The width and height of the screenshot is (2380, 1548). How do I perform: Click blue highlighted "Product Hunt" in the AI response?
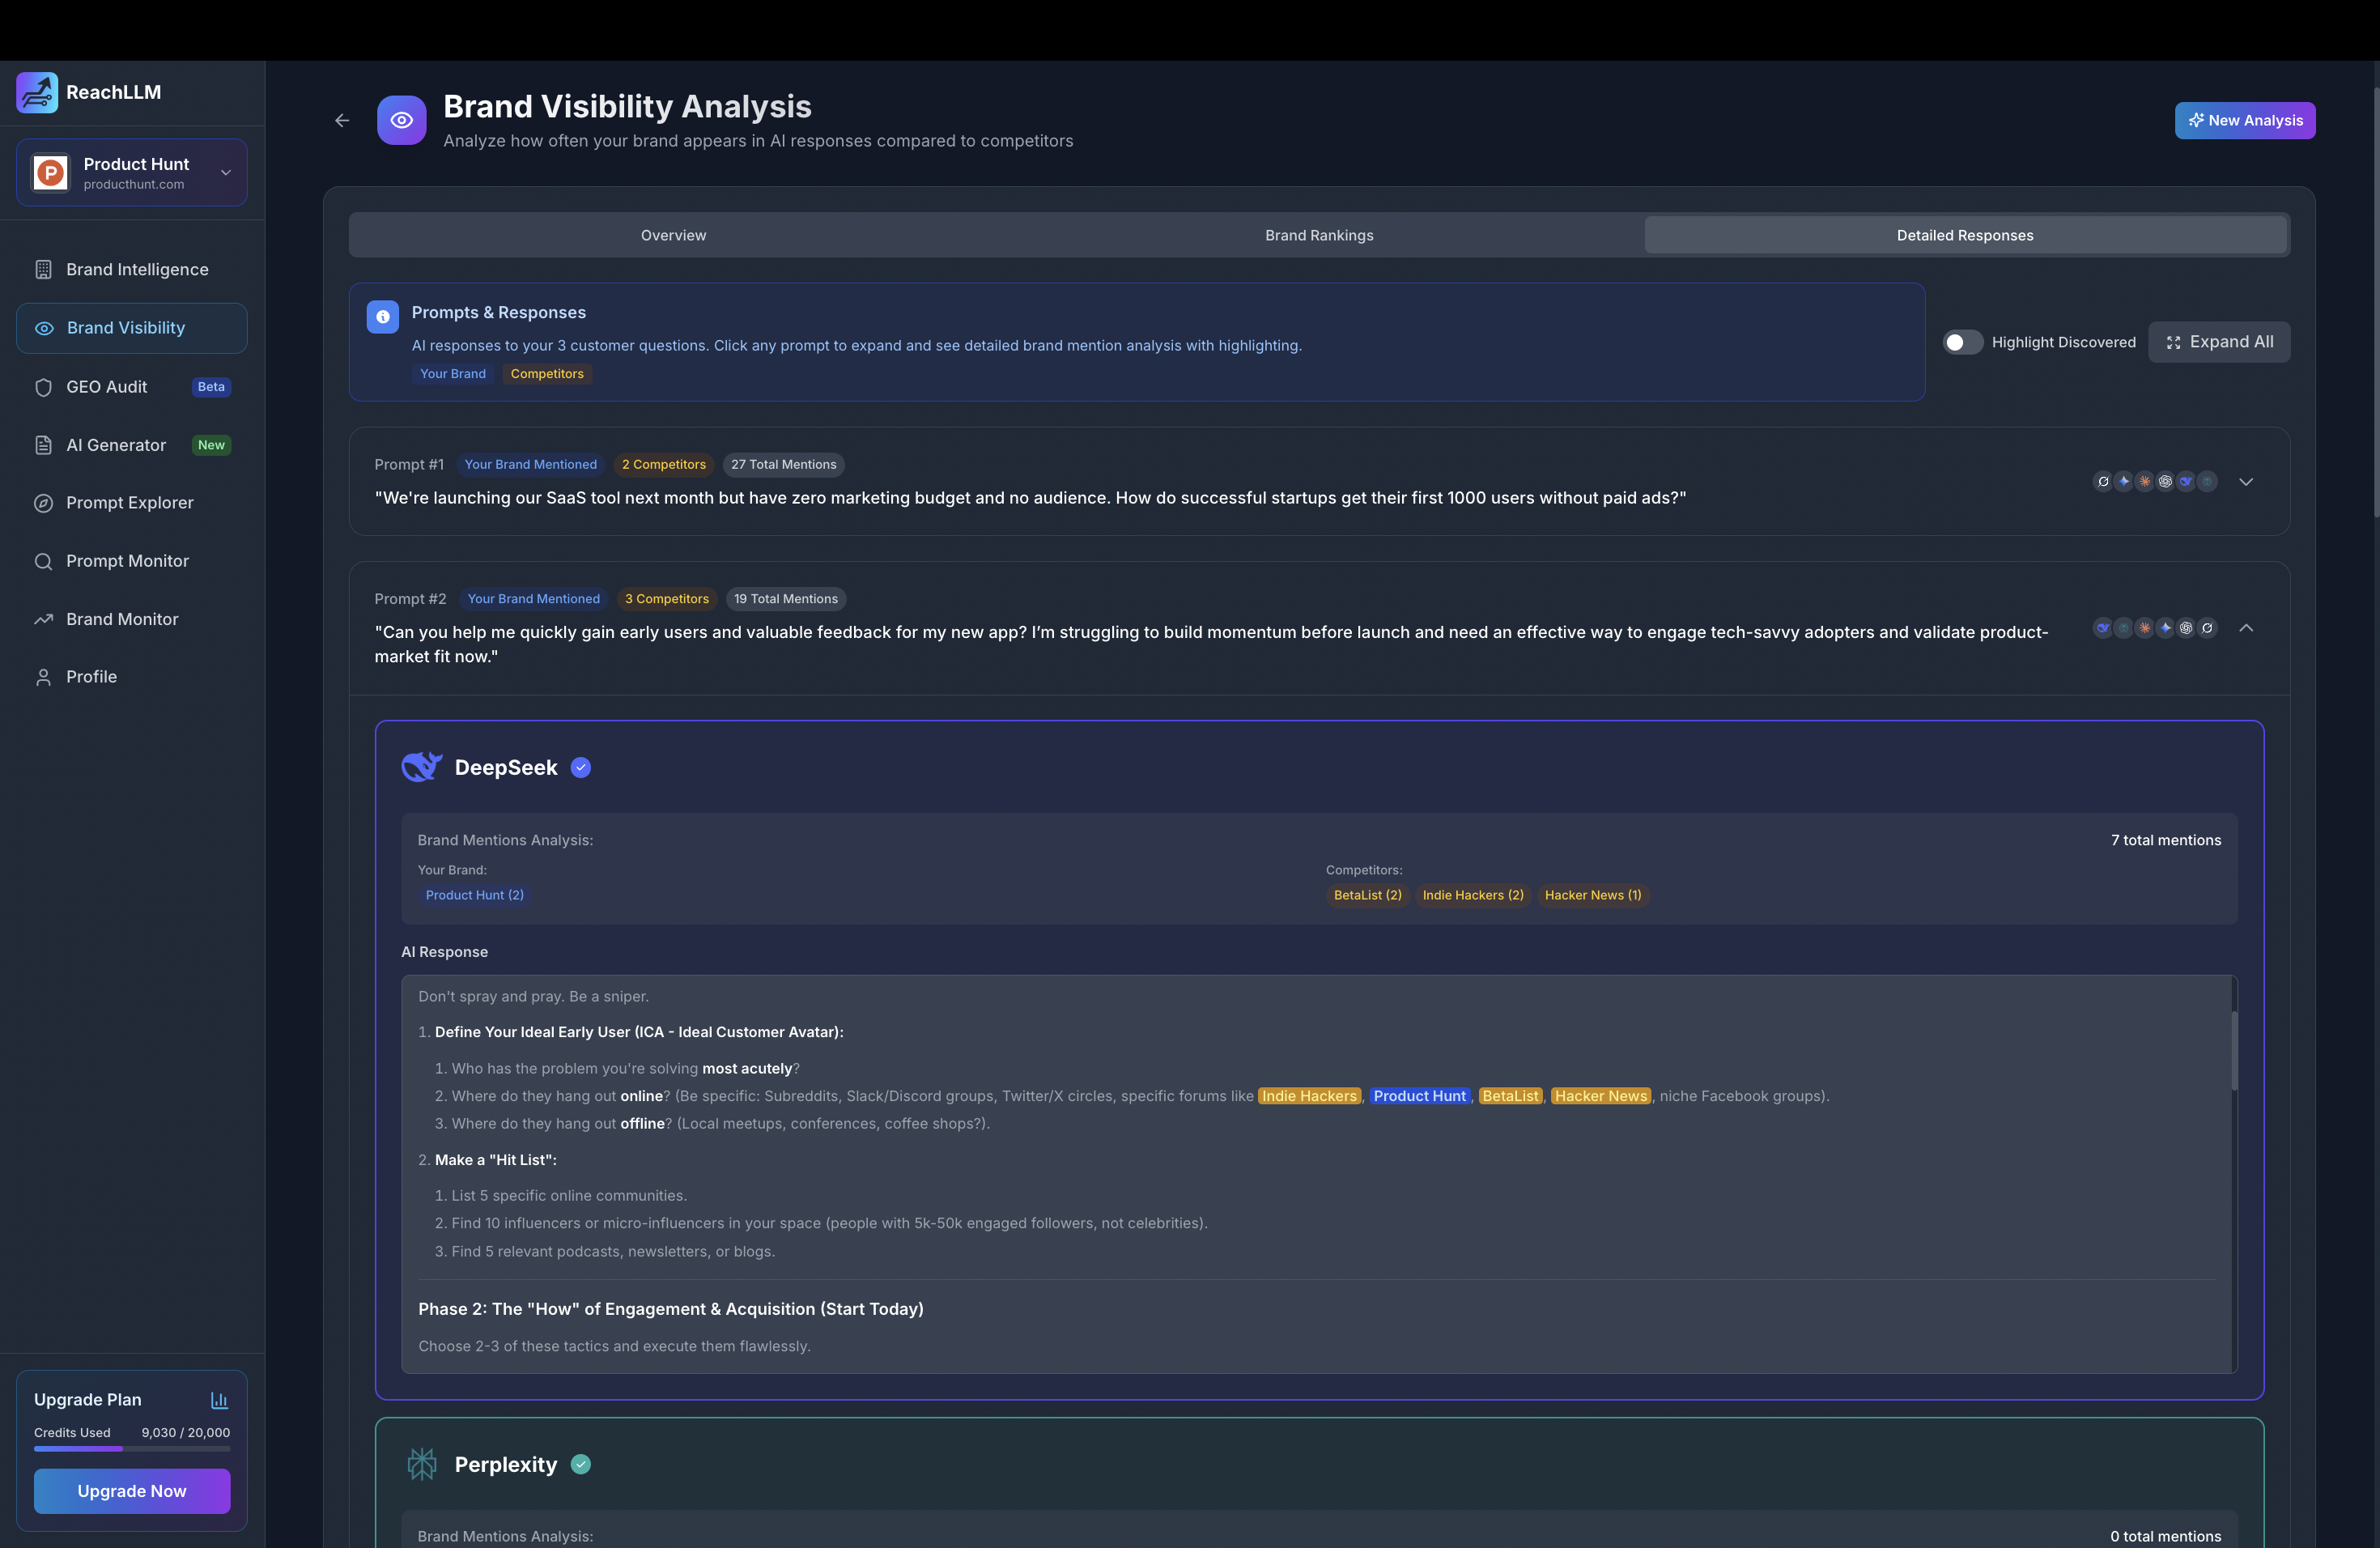click(1419, 1096)
